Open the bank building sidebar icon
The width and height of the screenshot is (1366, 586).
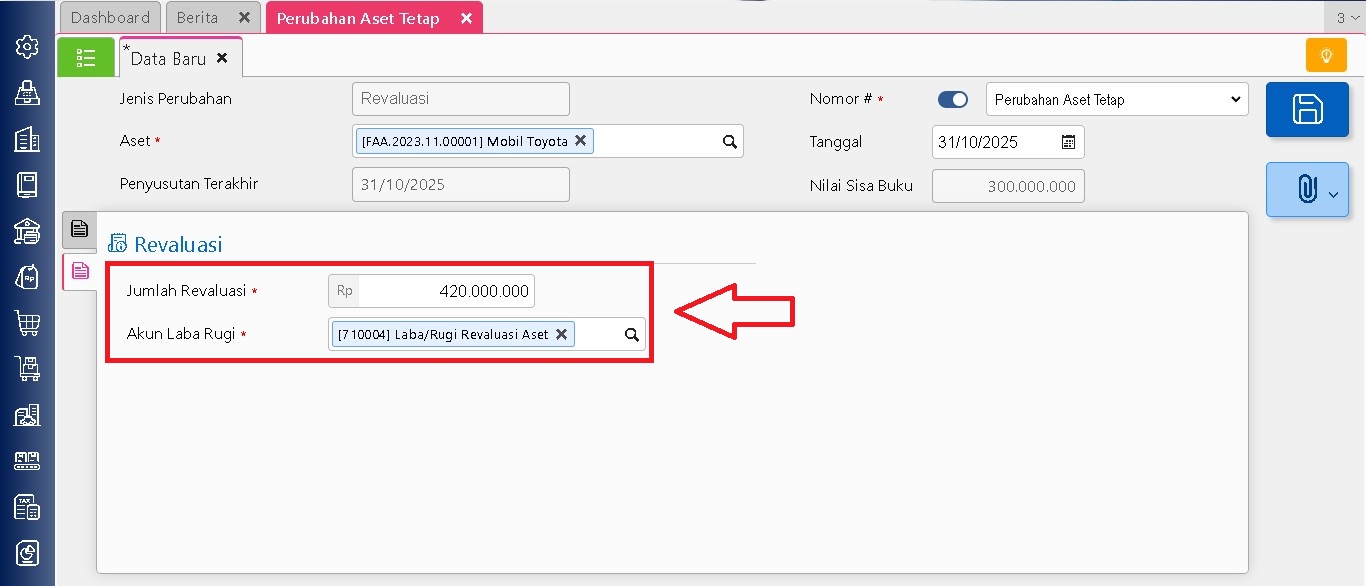27,231
